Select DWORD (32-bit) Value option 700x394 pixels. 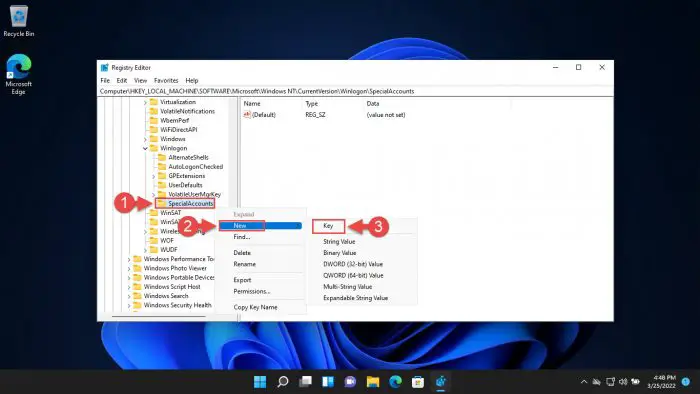click(x=353, y=264)
